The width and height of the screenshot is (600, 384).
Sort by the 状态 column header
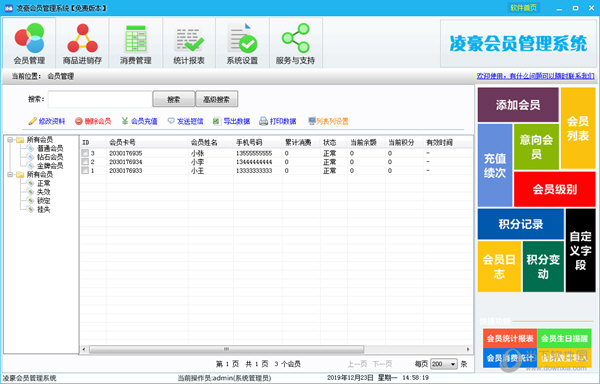329,142
